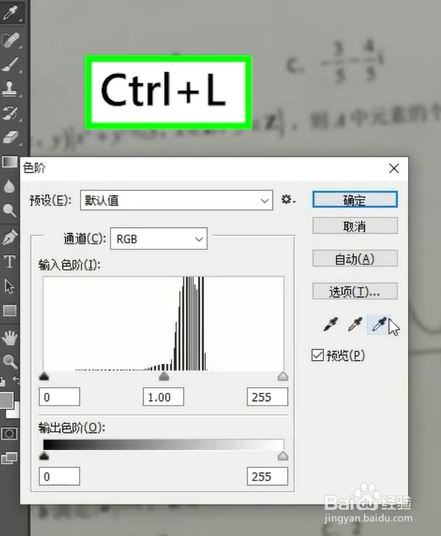Swap foreground and background colors
The image size is (441, 536).
(x=16, y=379)
